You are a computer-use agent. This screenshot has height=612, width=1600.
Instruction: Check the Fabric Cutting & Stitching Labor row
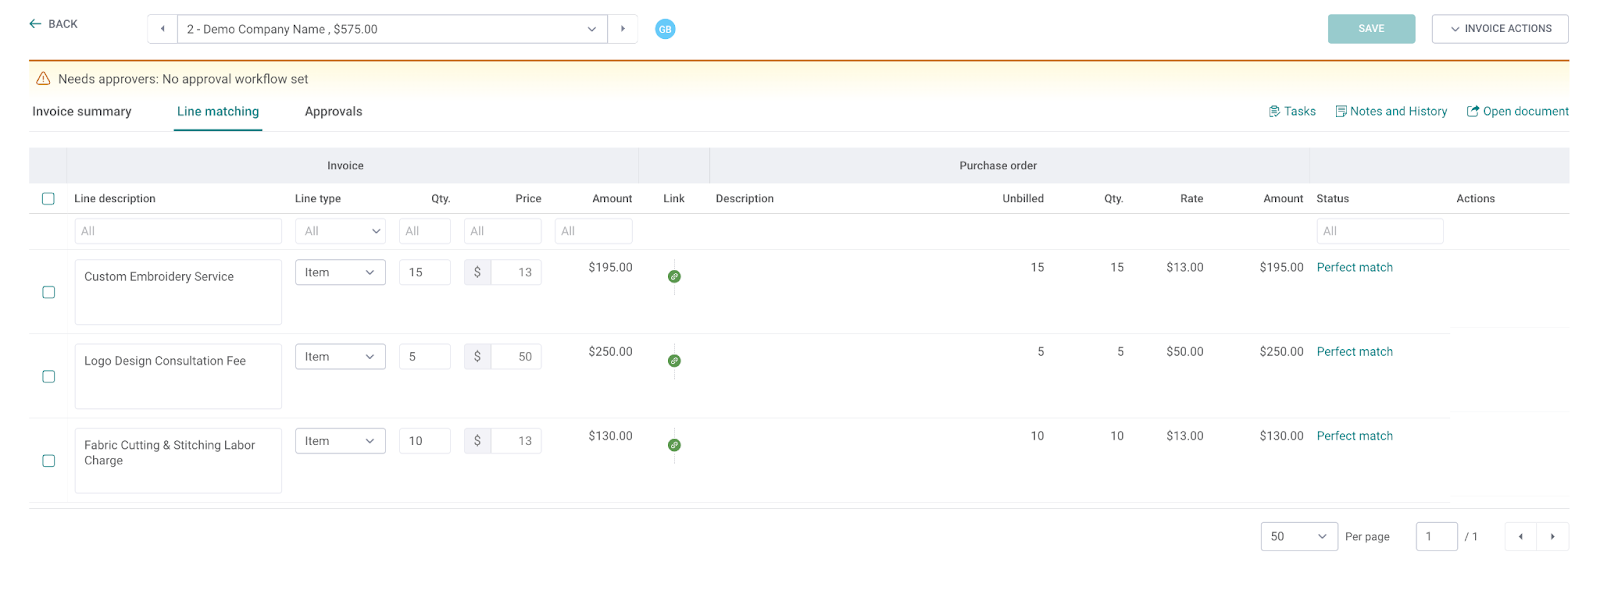[x=48, y=461]
